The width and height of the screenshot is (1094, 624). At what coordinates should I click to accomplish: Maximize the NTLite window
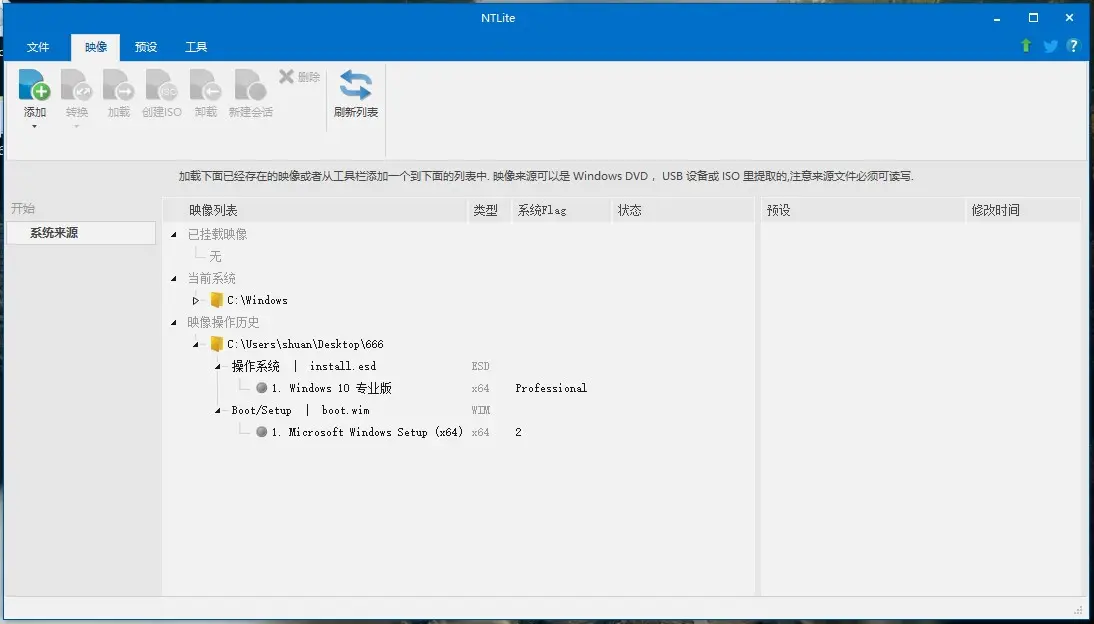click(x=1033, y=18)
